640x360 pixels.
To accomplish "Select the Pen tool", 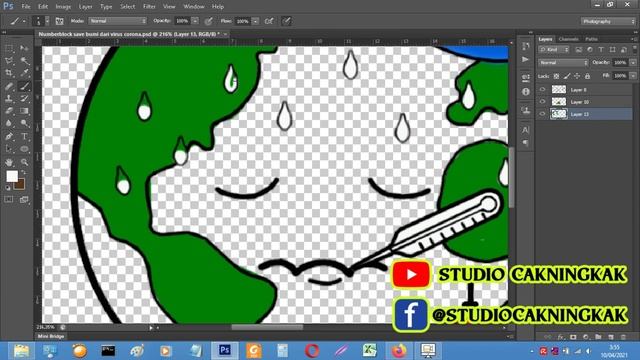I will pyautogui.click(x=9, y=136).
